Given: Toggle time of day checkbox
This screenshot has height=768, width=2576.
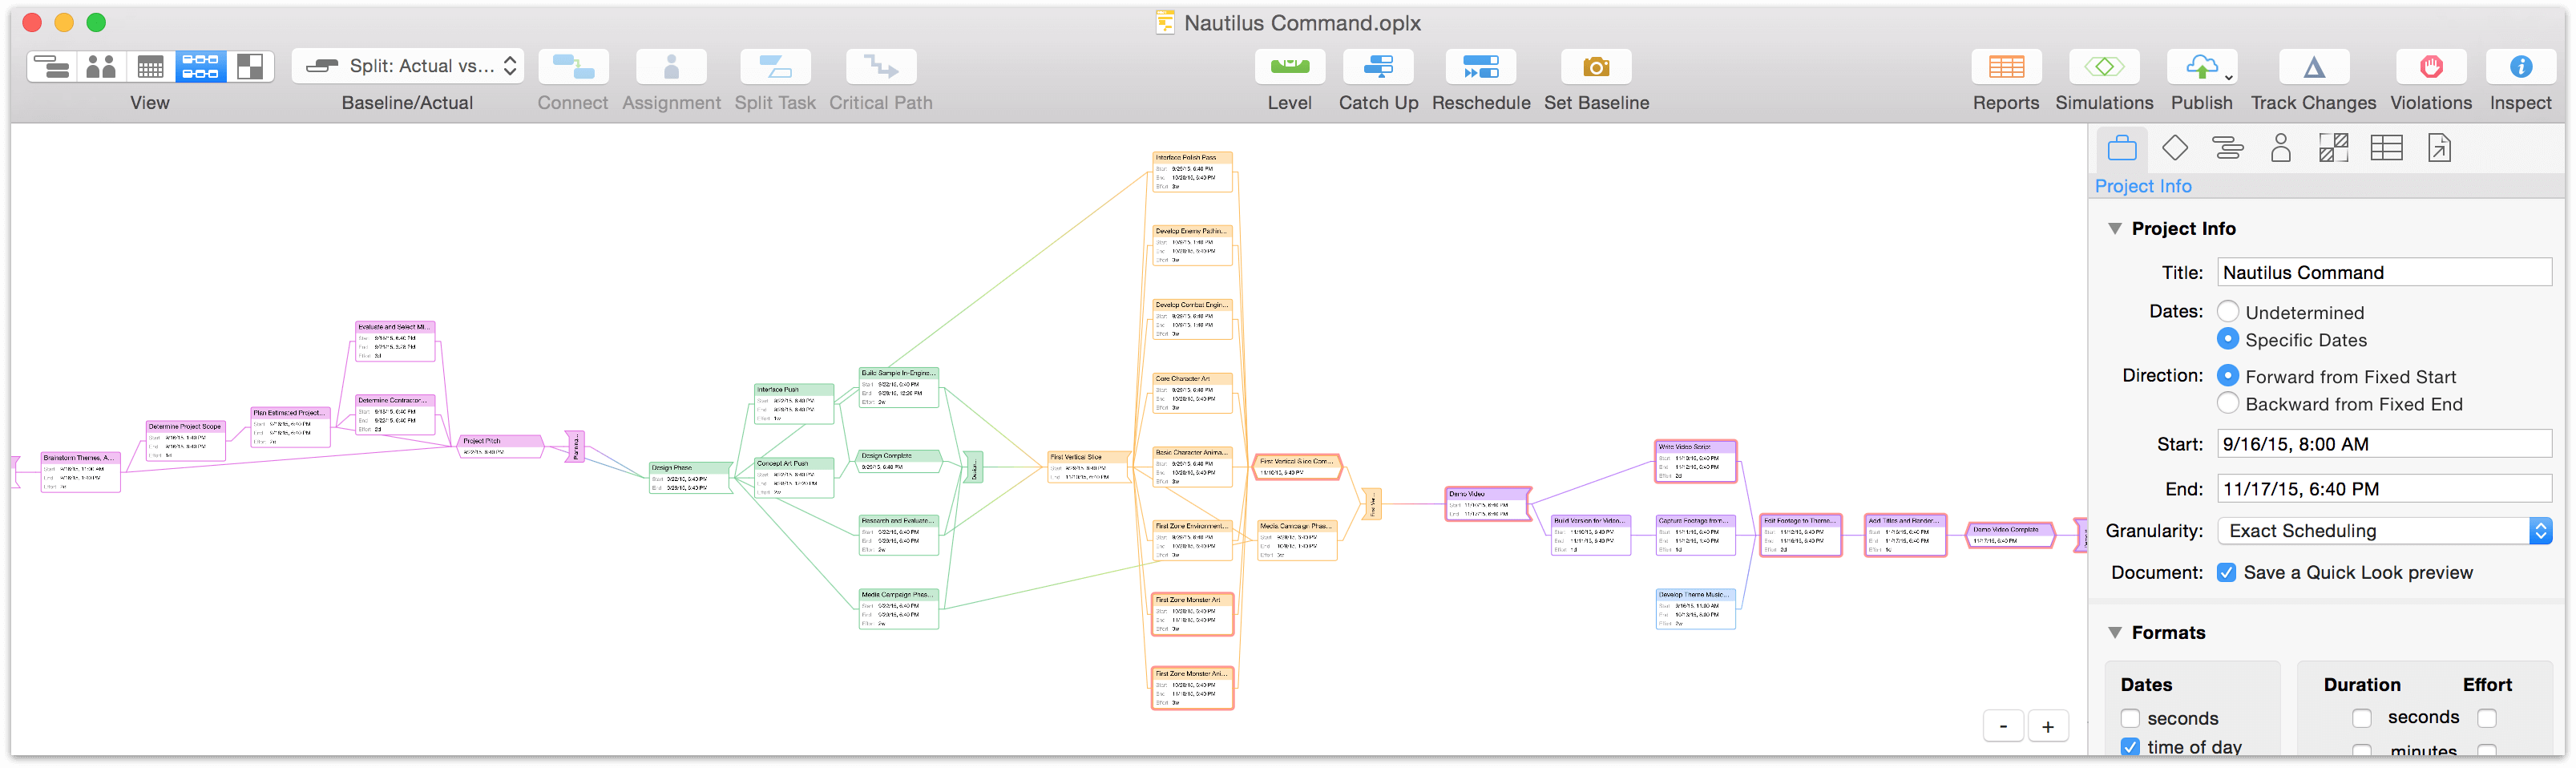Looking at the screenshot, I should coord(2130,746).
